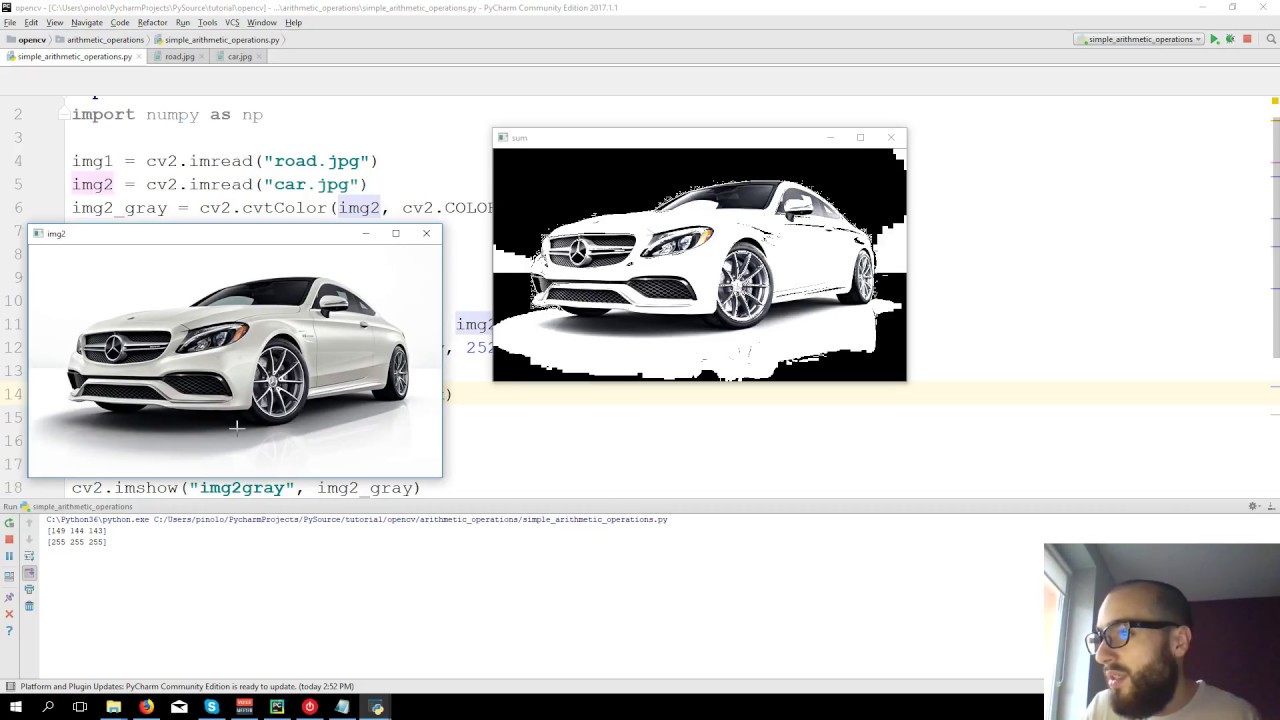Open Firefox from taskbar

146,707
